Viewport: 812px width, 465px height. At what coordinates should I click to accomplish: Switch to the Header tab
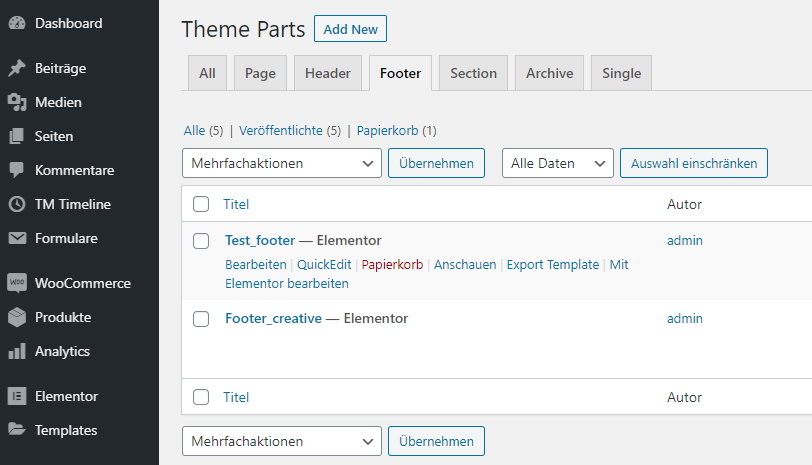[x=327, y=73]
